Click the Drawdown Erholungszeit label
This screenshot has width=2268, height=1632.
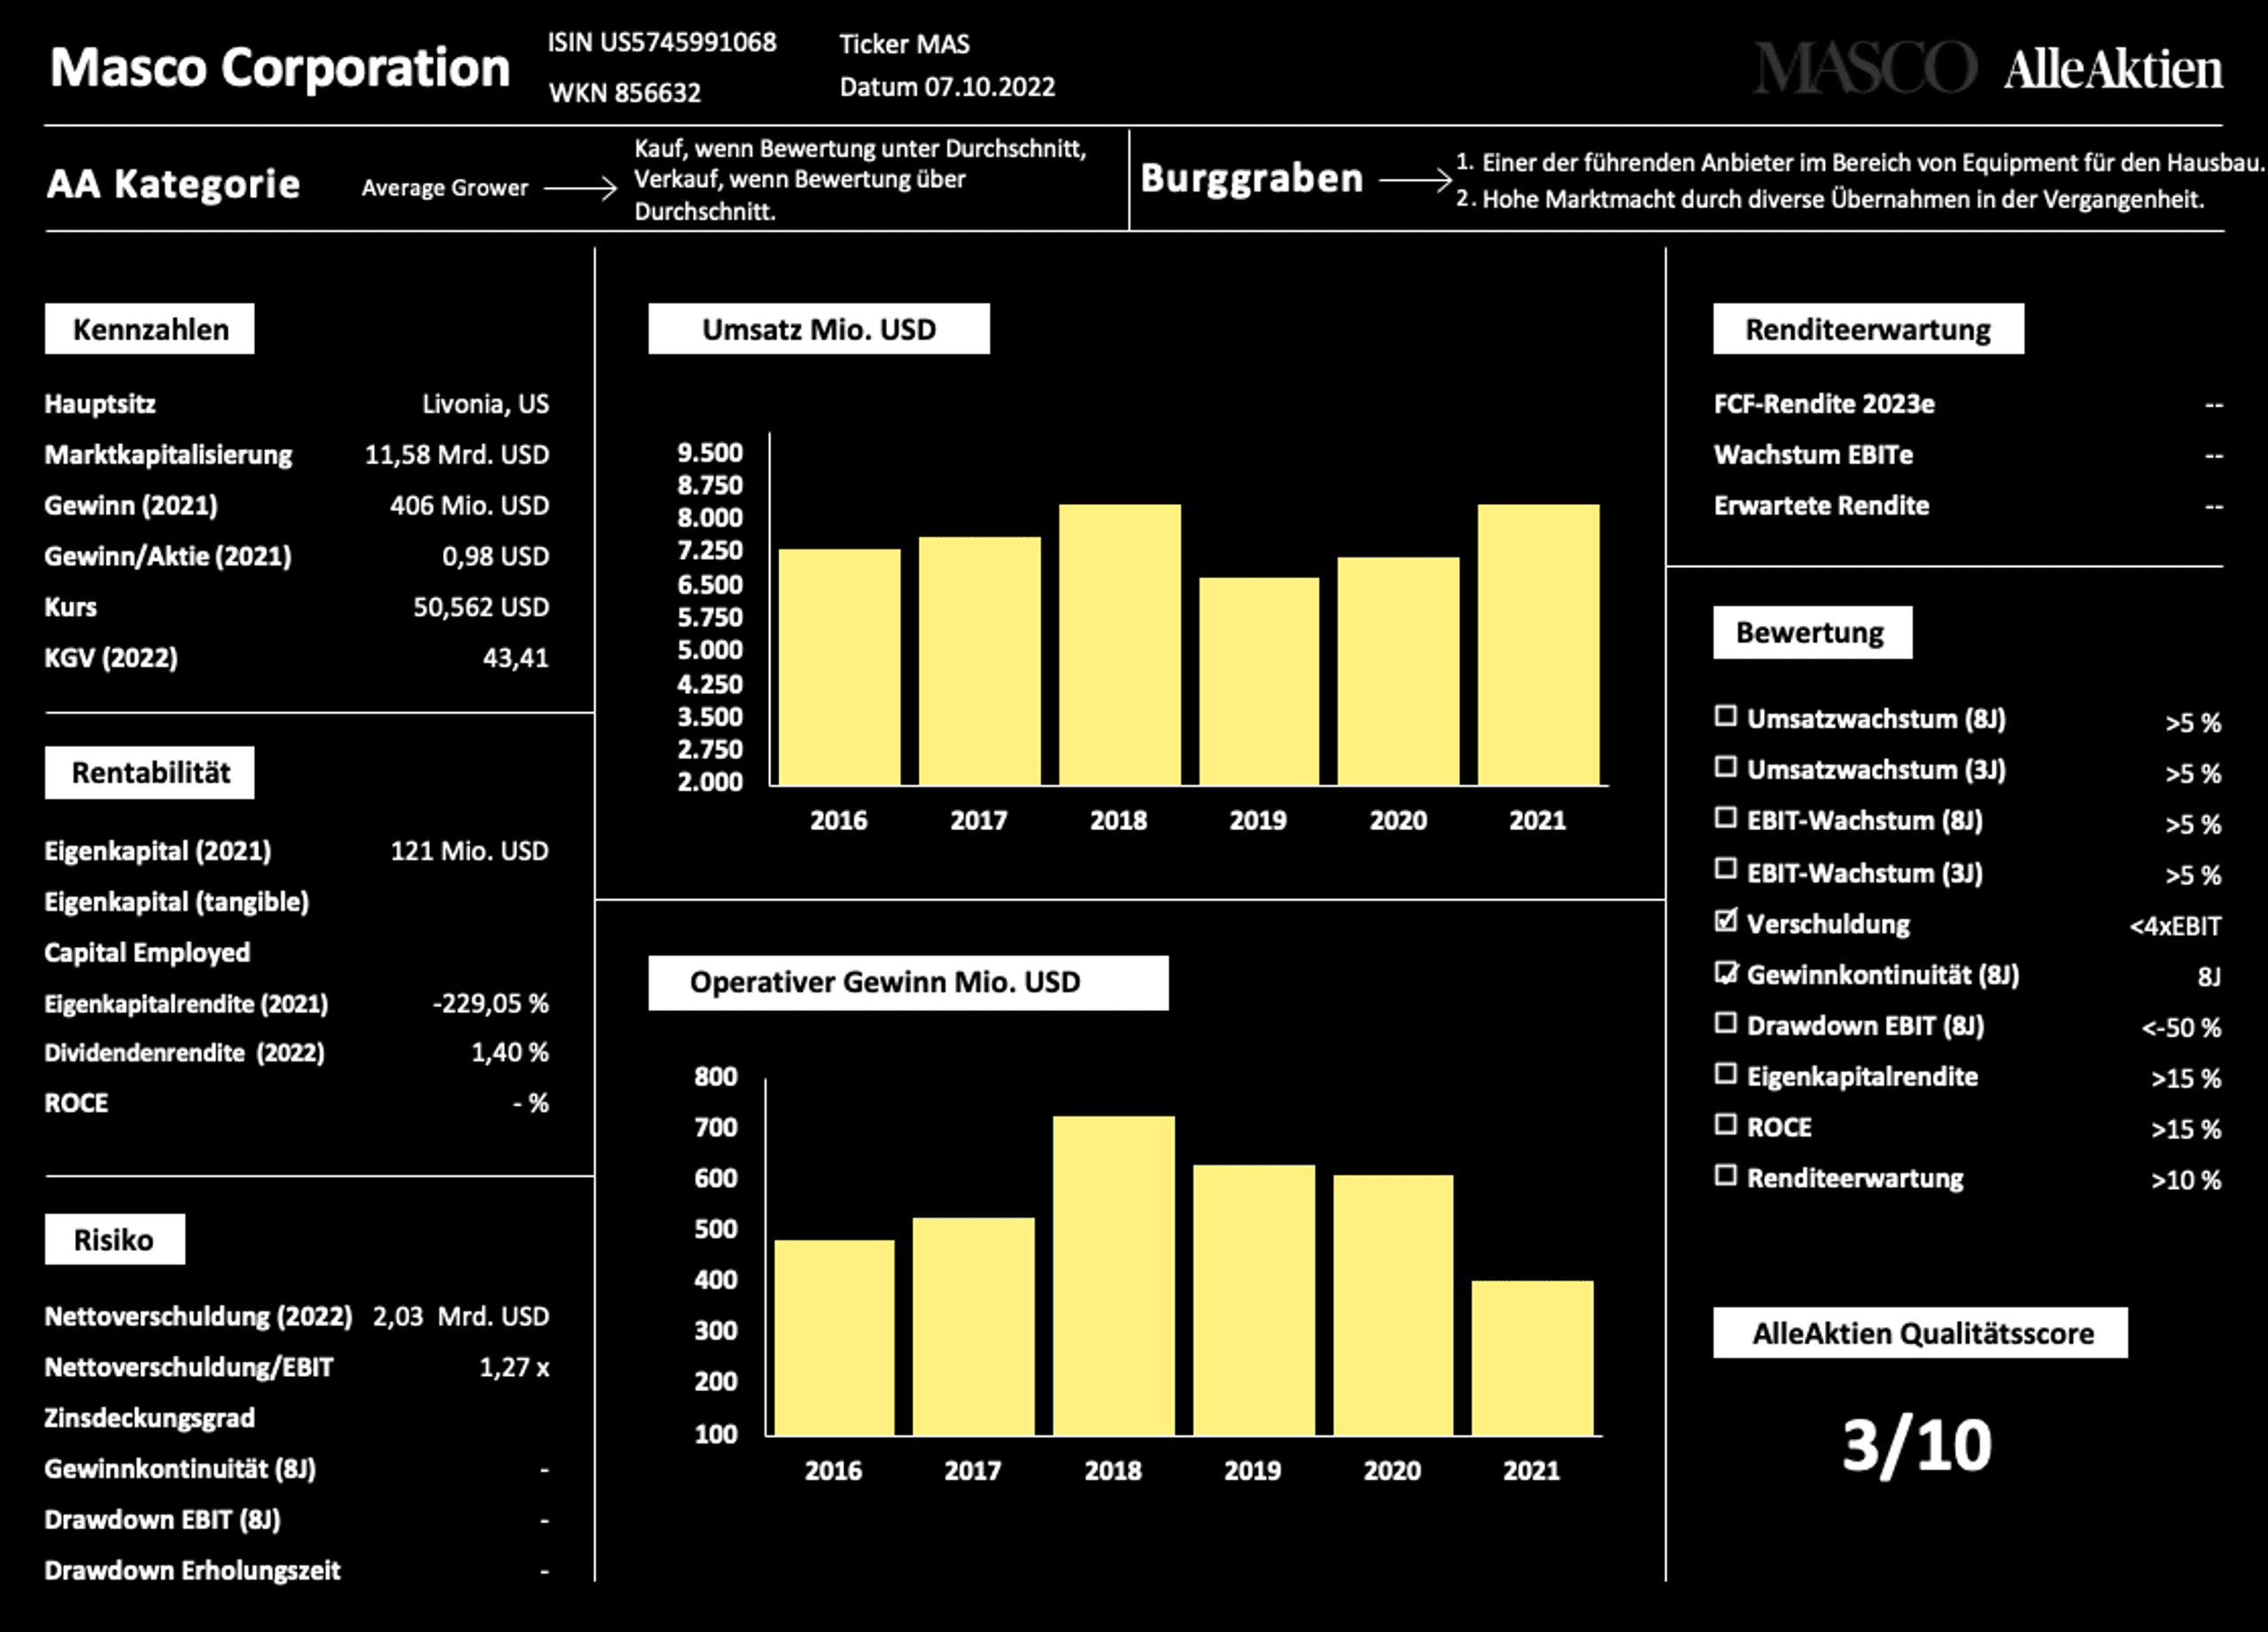(x=192, y=1570)
